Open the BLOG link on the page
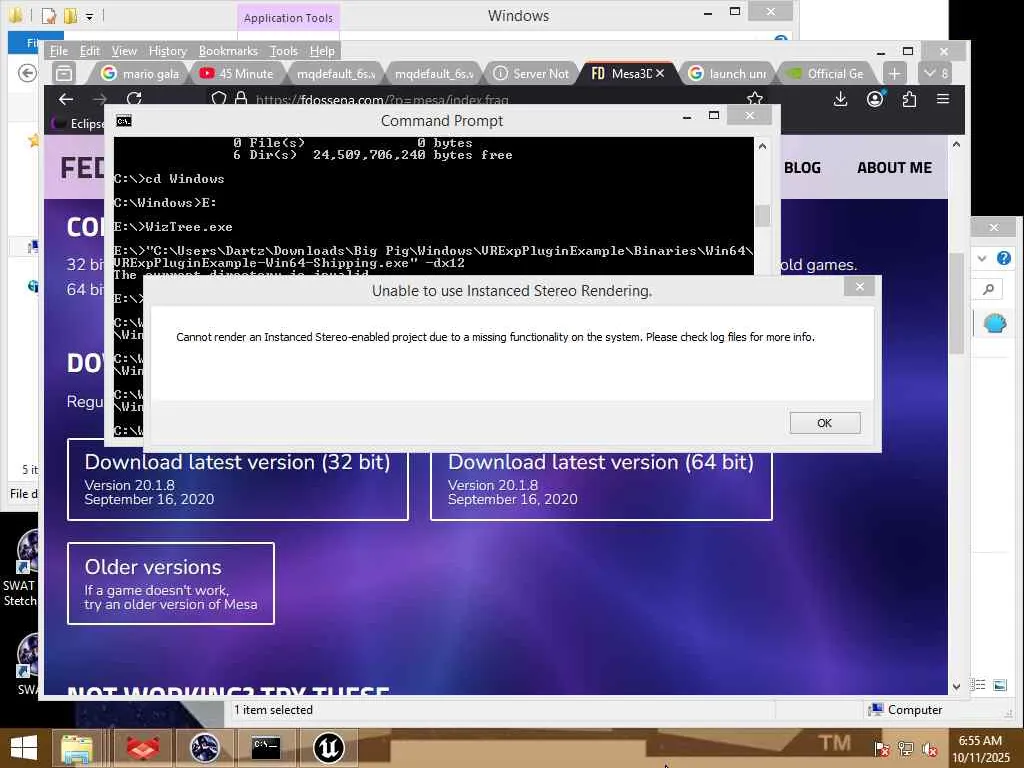The width and height of the screenshot is (1024, 768). pos(802,168)
